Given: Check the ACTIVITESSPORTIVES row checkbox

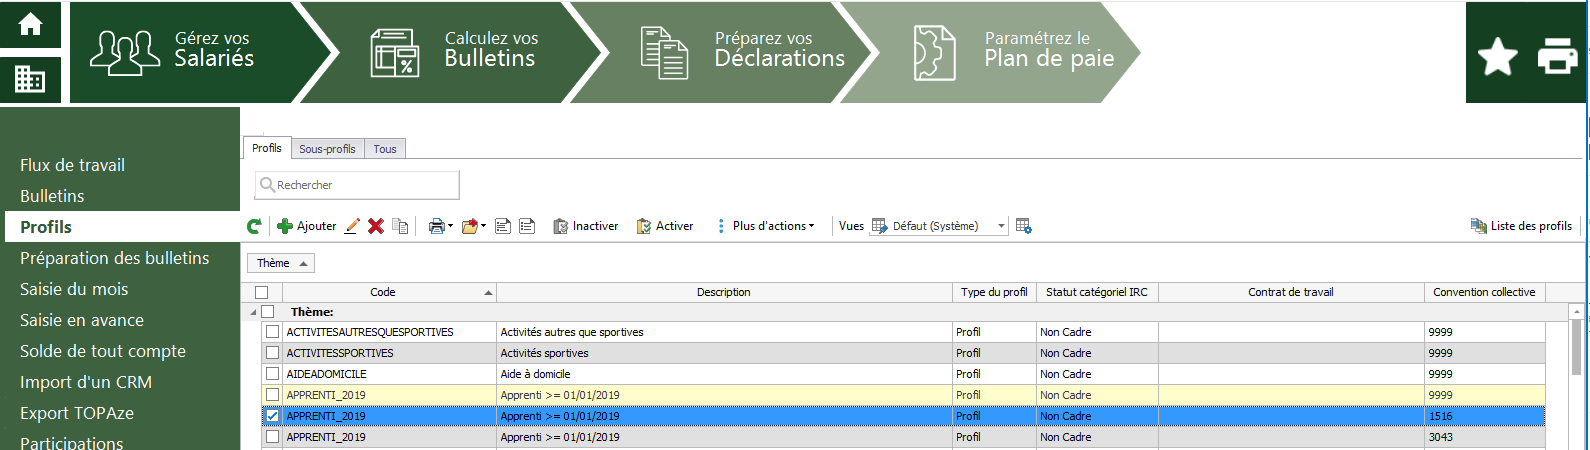Looking at the screenshot, I should [x=272, y=353].
